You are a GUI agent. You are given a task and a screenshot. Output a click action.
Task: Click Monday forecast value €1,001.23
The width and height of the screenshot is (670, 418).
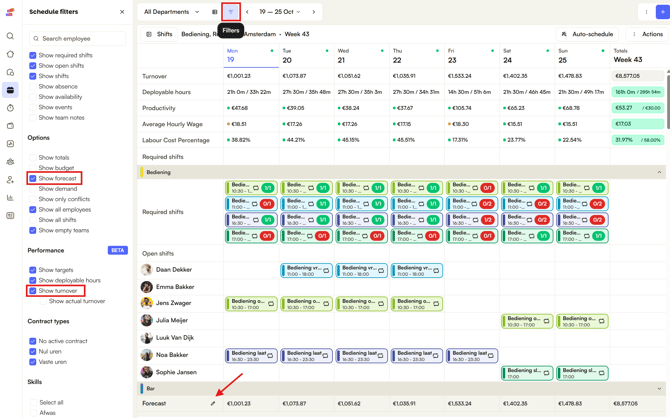tap(239, 403)
